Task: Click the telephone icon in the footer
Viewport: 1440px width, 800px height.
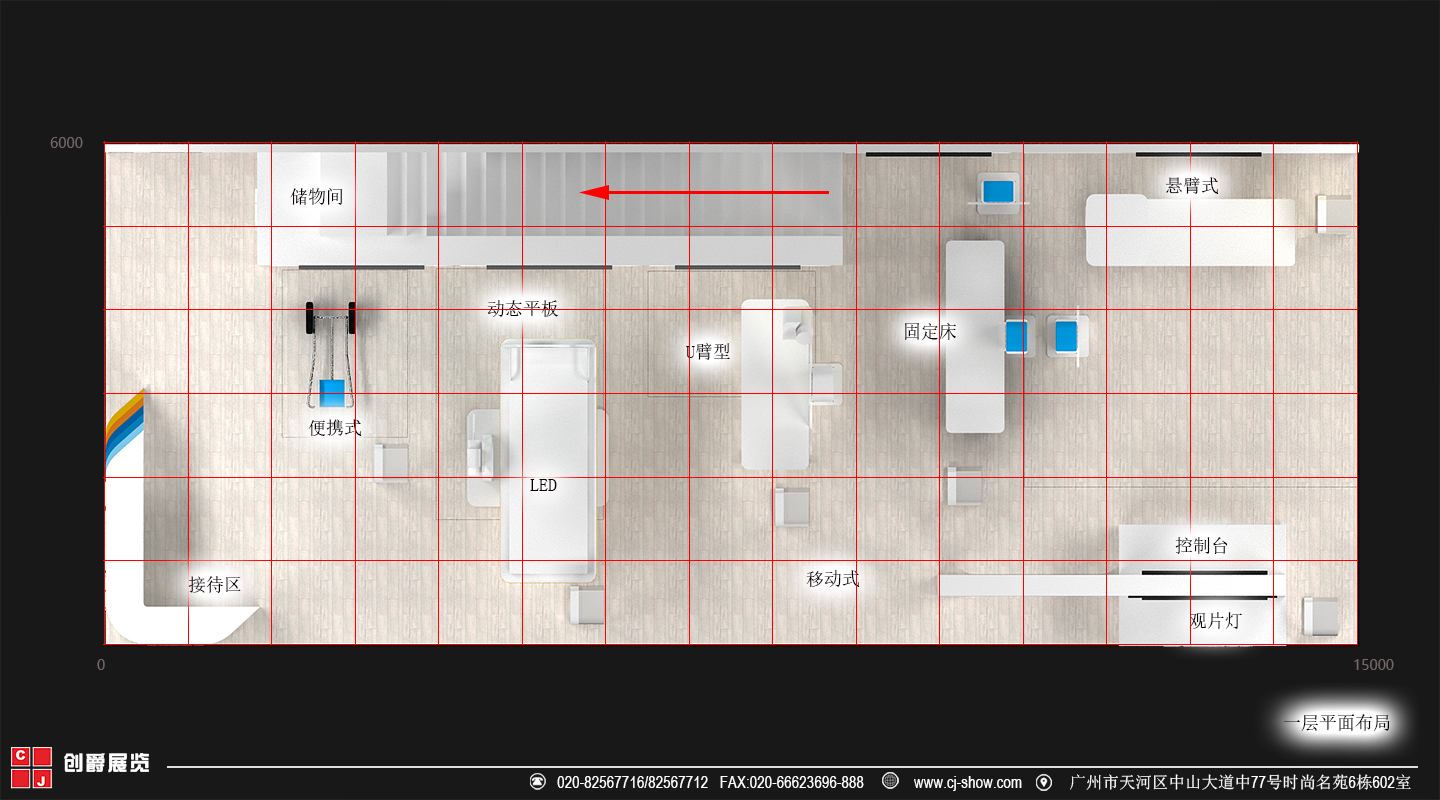Action: [x=537, y=782]
